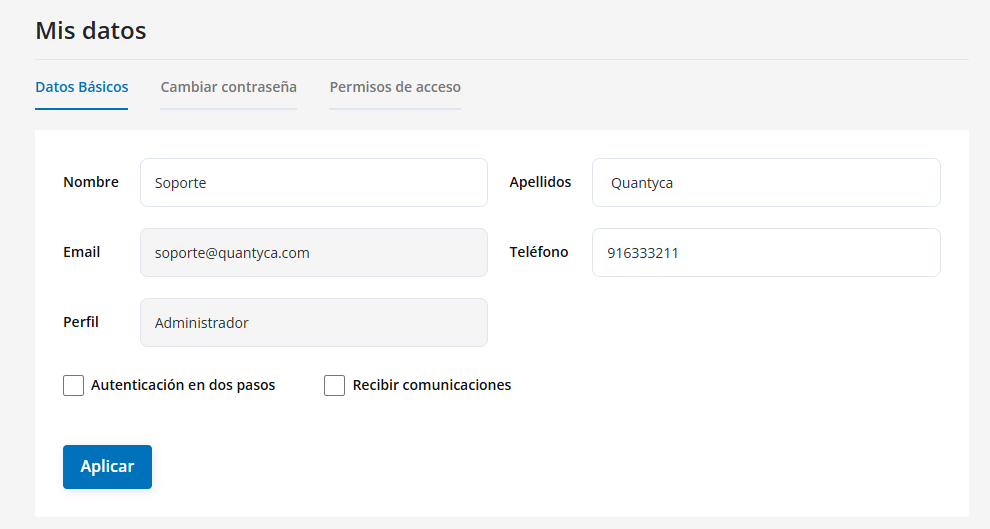The height and width of the screenshot is (529, 990).
Task: Click the Nombre field containing Soporte
Action: click(x=314, y=182)
